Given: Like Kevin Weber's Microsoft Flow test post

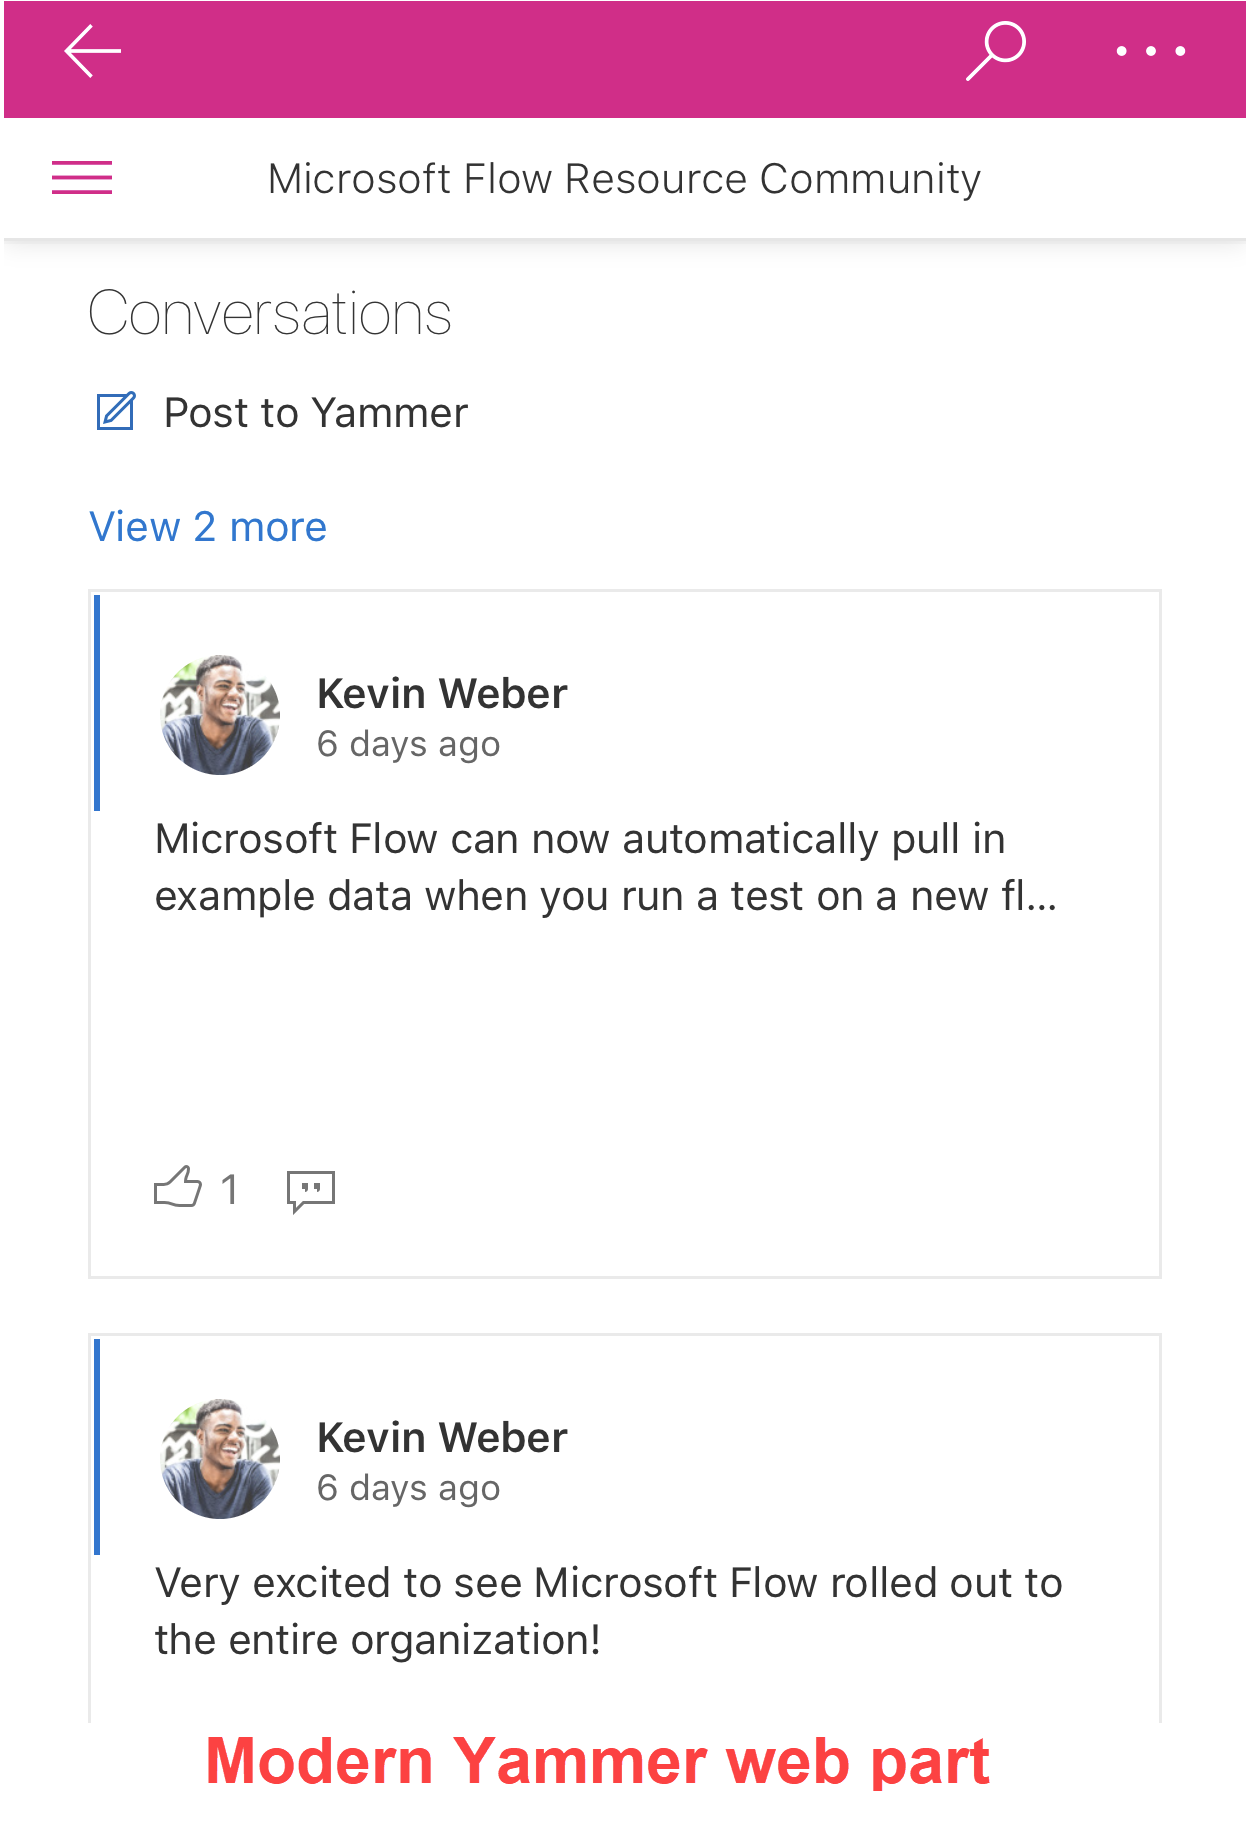Looking at the screenshot, I should tap(178, 1188).
